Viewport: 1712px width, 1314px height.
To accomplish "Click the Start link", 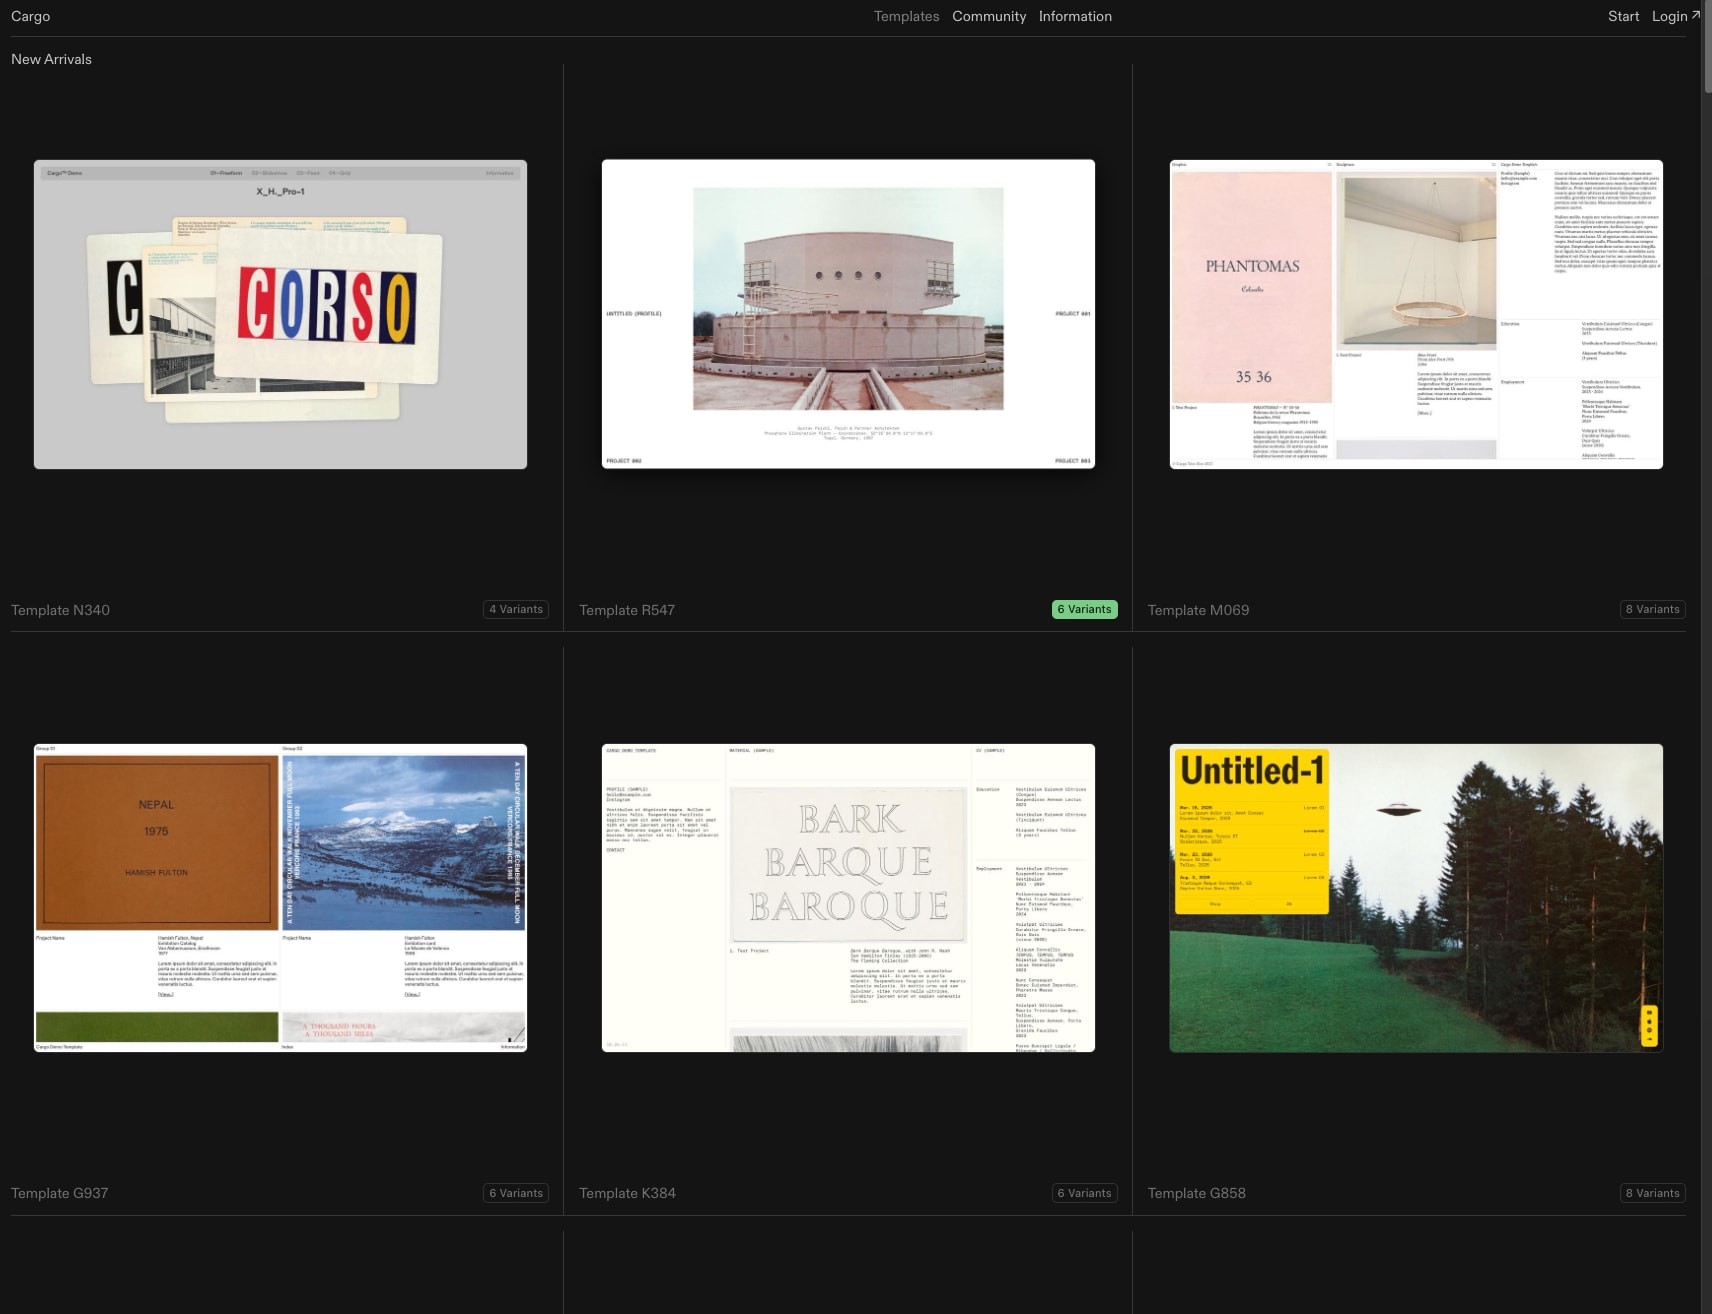I will 1623,16.
